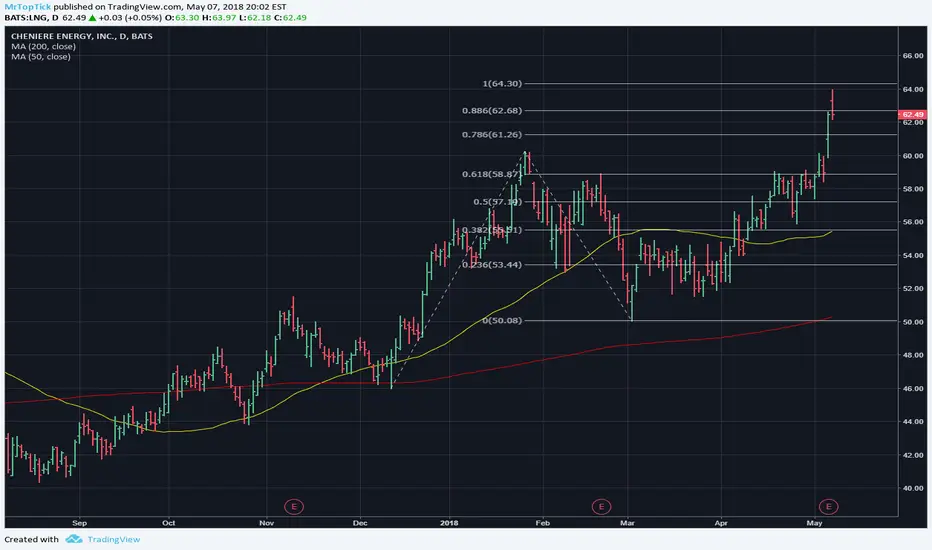Click the 2018 label on time axis
The image size is (932, 550).
click(449, 523)
